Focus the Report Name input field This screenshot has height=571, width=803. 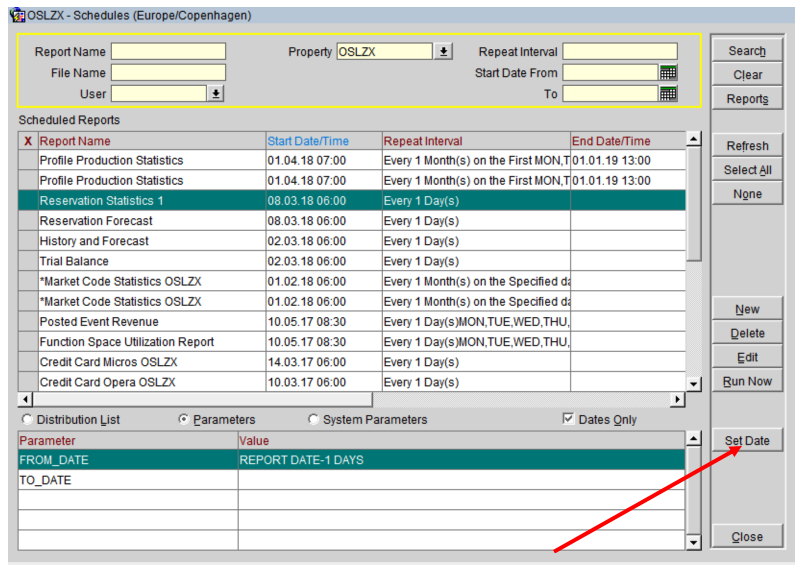(x=168, y=52)
